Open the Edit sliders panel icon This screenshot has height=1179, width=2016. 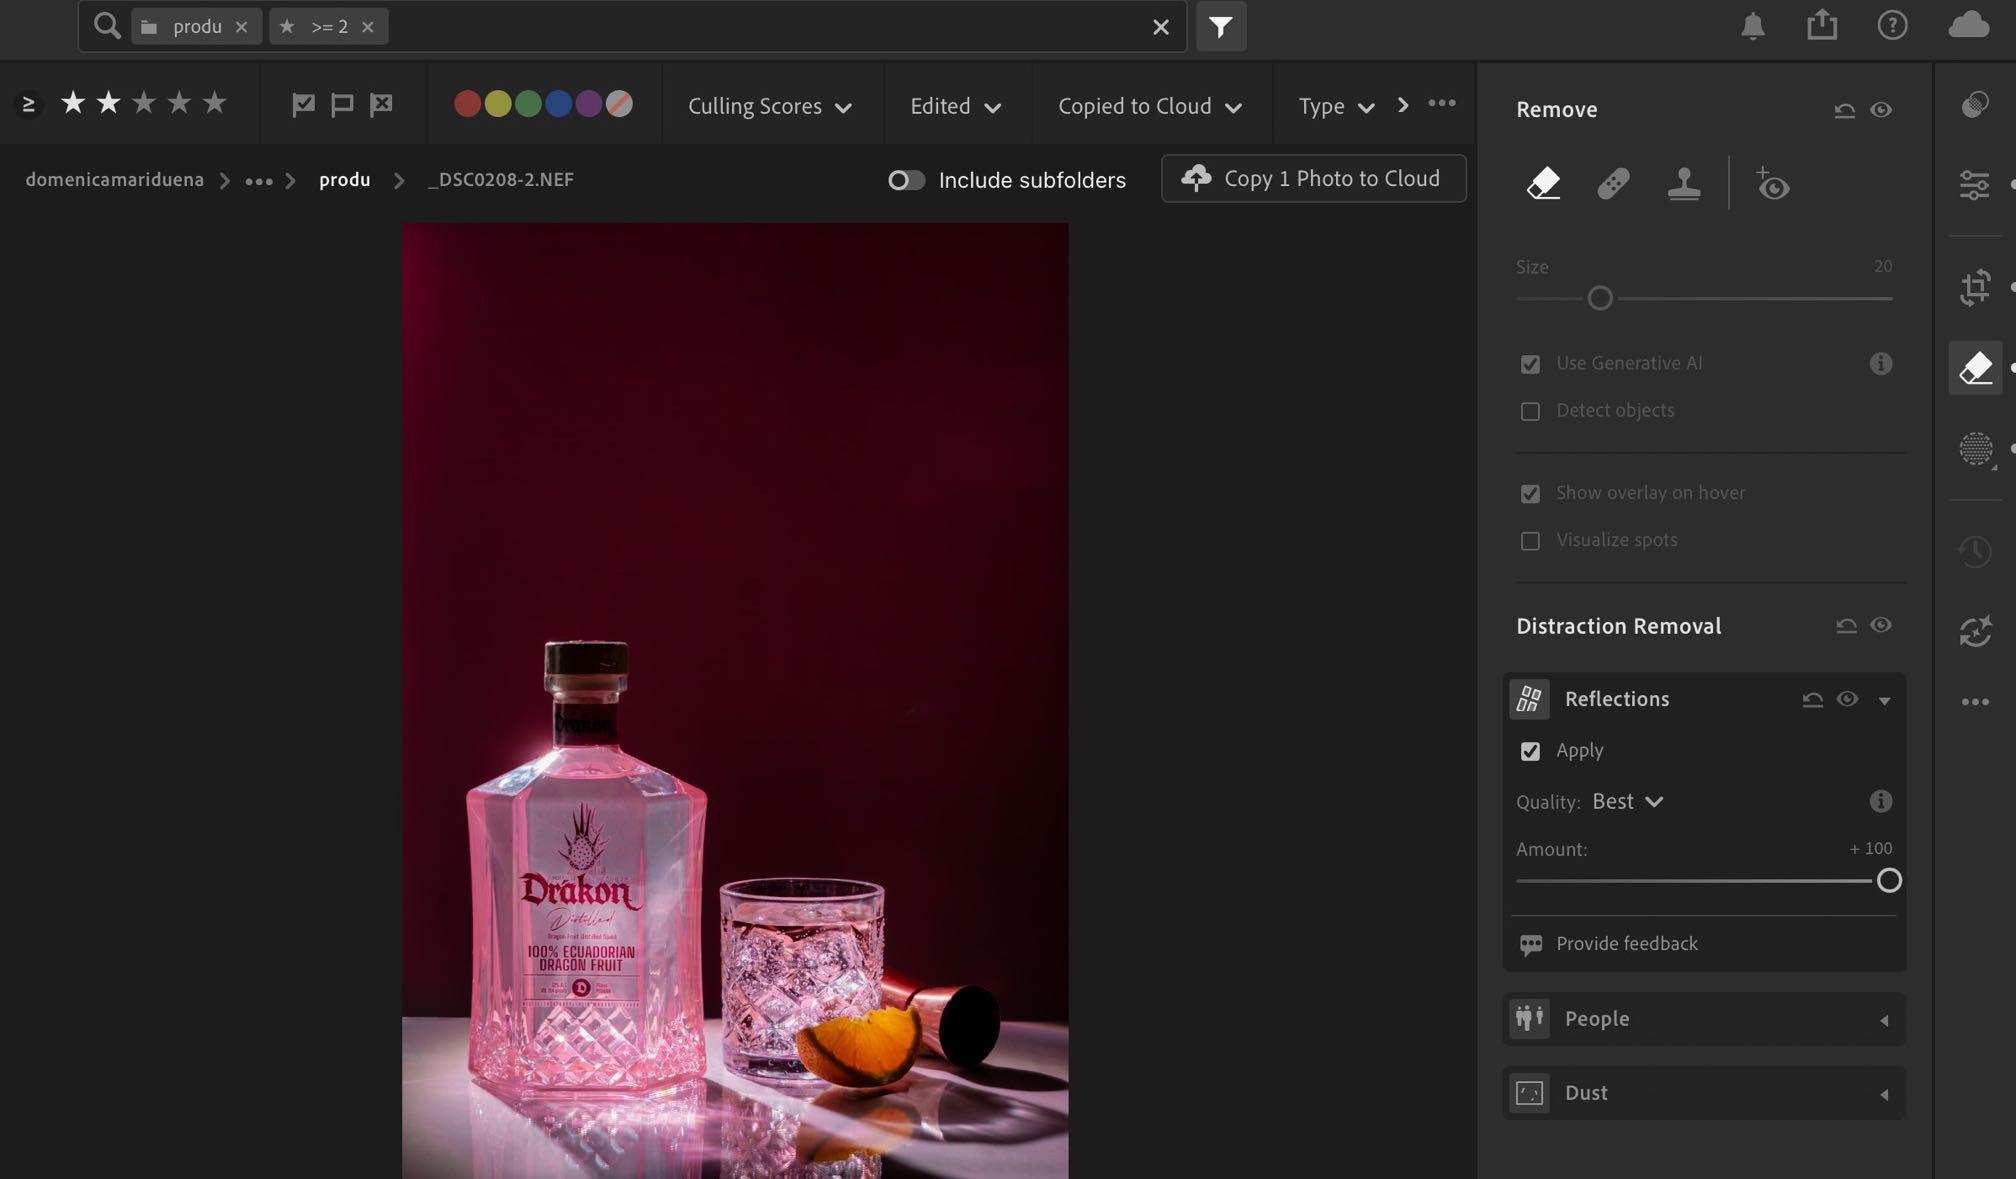point(1974,185)
